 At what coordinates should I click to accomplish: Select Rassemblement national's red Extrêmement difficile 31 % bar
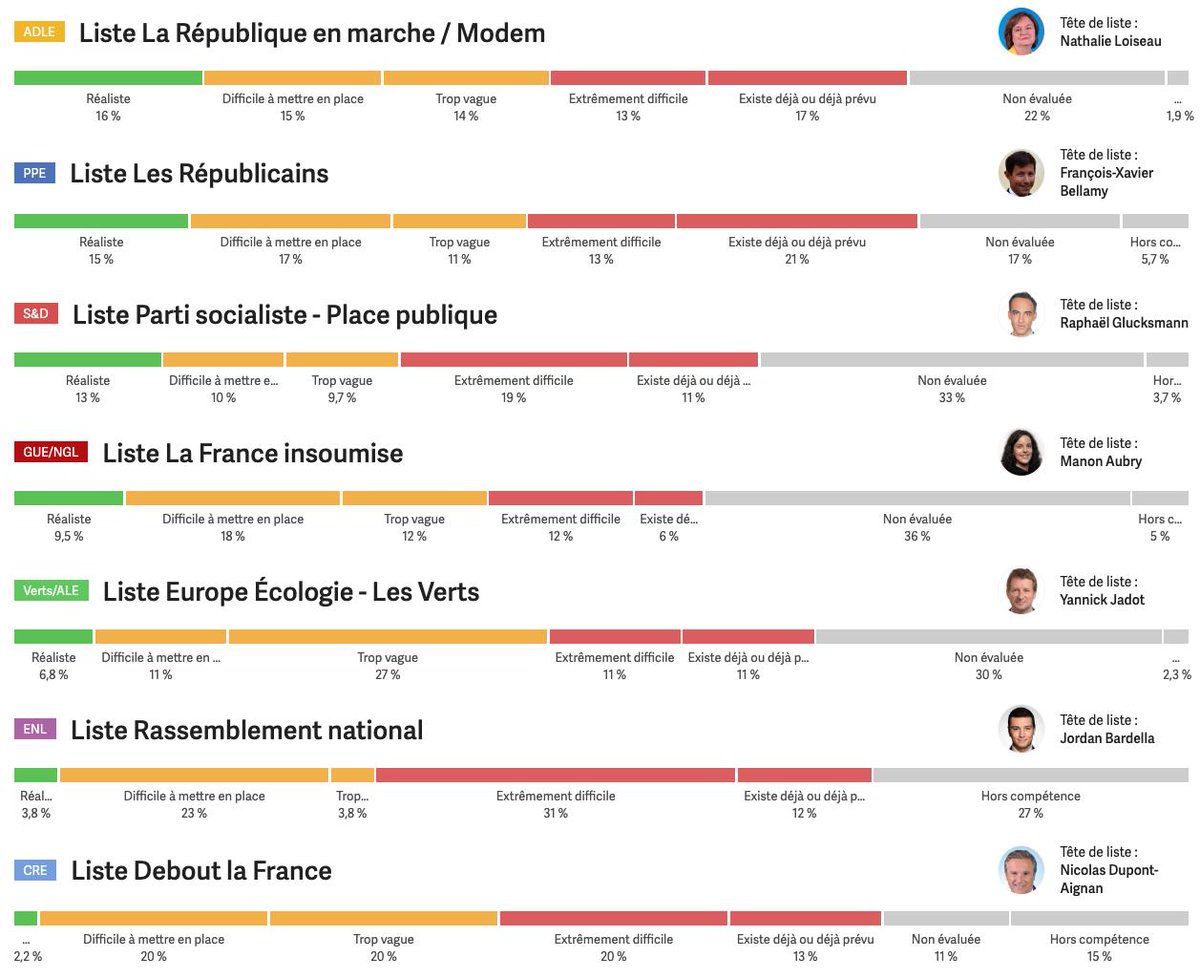coord(555,775)
